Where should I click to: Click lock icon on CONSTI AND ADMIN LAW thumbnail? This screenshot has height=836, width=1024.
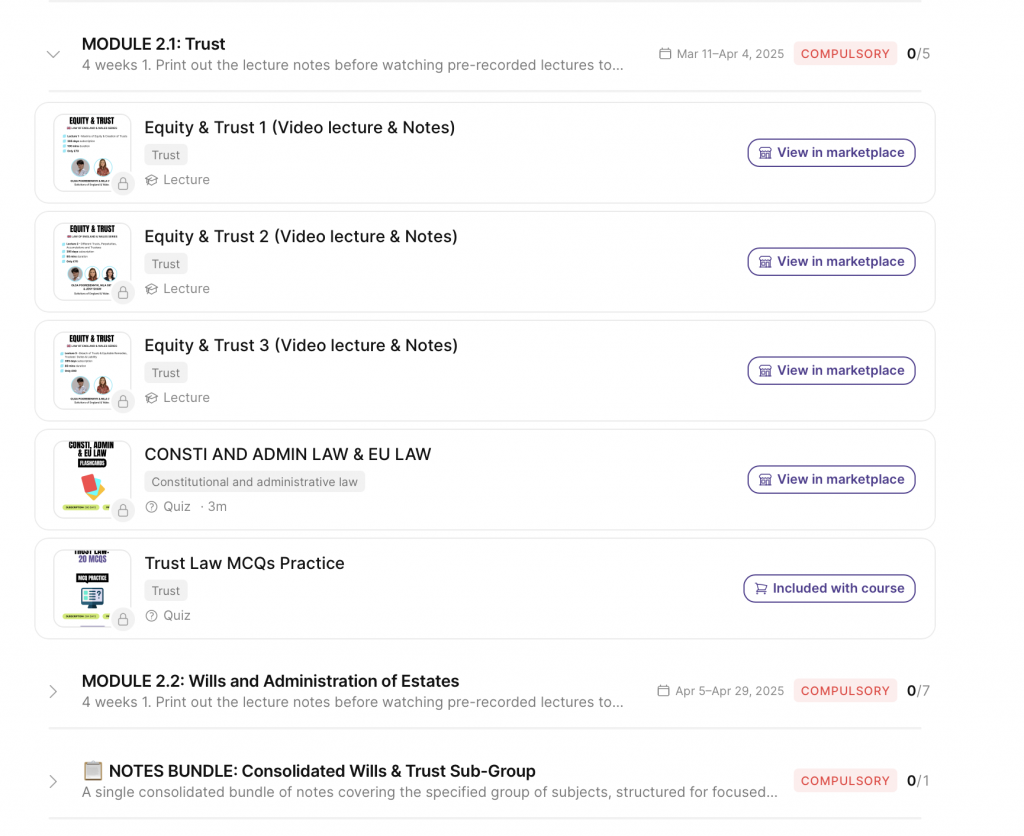[123, 511]
